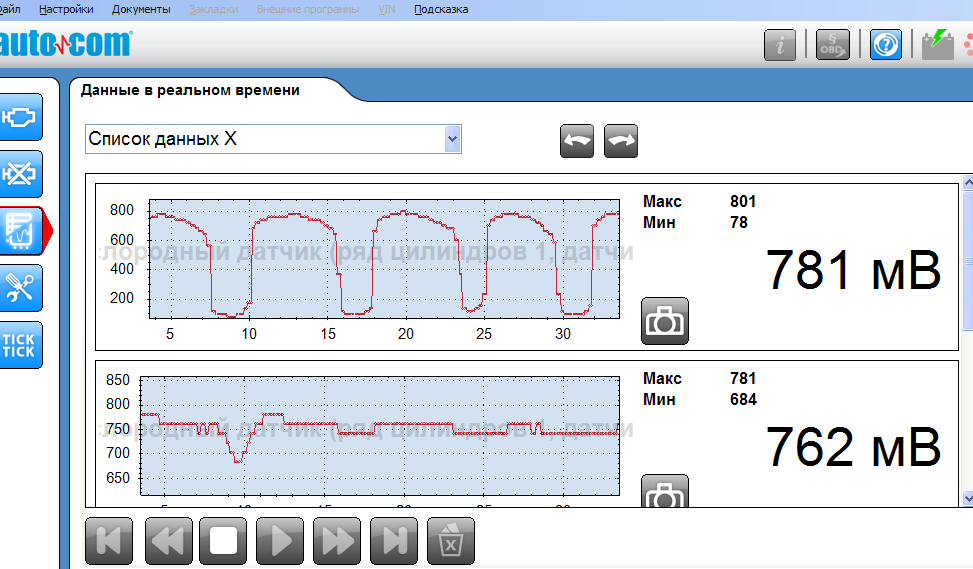Open the wrench and screwdriver tools icon

pyautogui.click(x=19, y=289)
